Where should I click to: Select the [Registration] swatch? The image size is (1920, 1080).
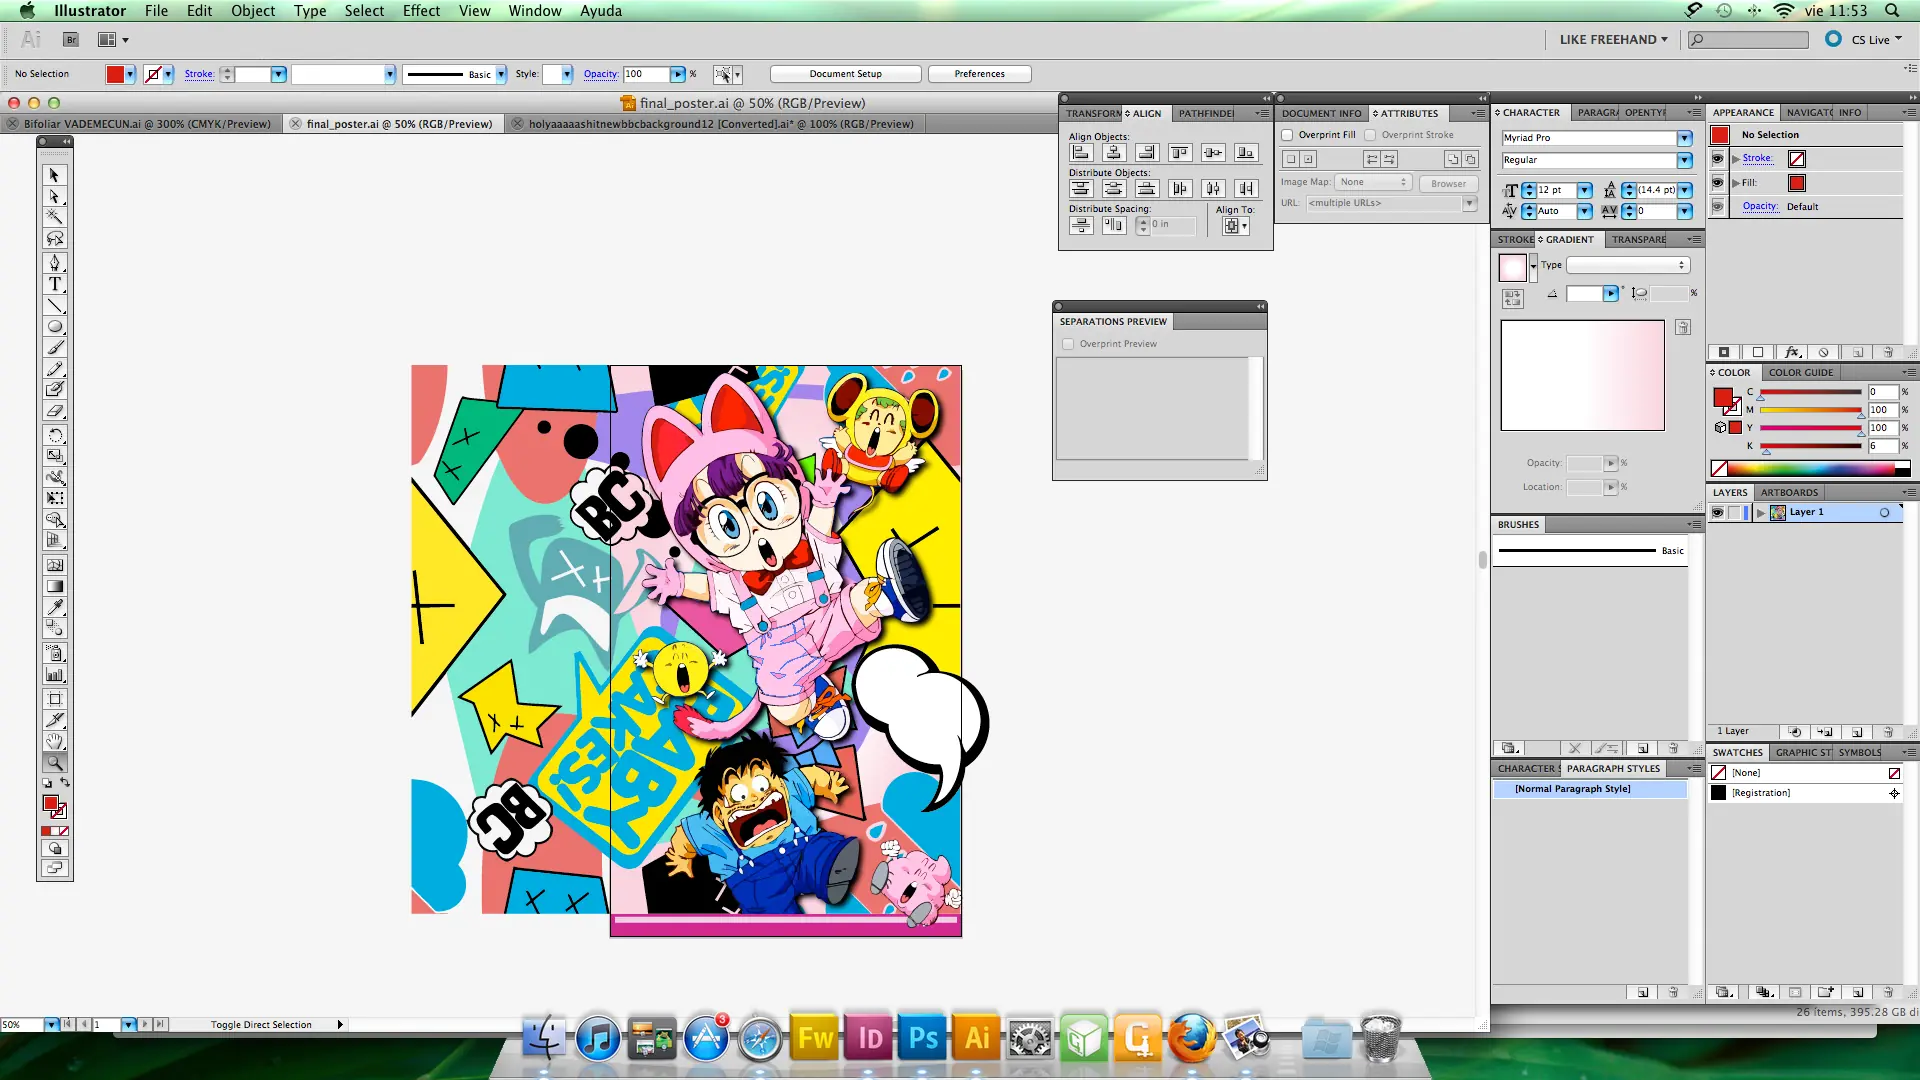1806,793
